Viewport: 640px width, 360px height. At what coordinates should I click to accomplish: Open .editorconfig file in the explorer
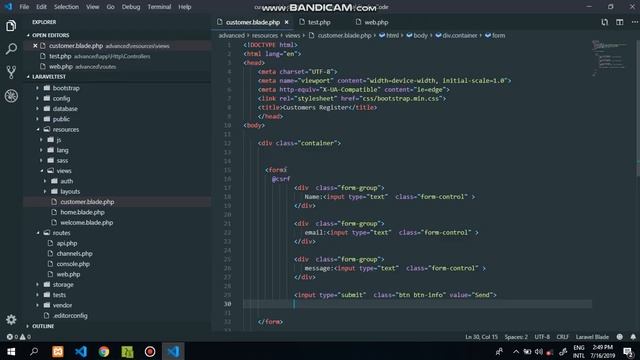click(x=70, y=316)
